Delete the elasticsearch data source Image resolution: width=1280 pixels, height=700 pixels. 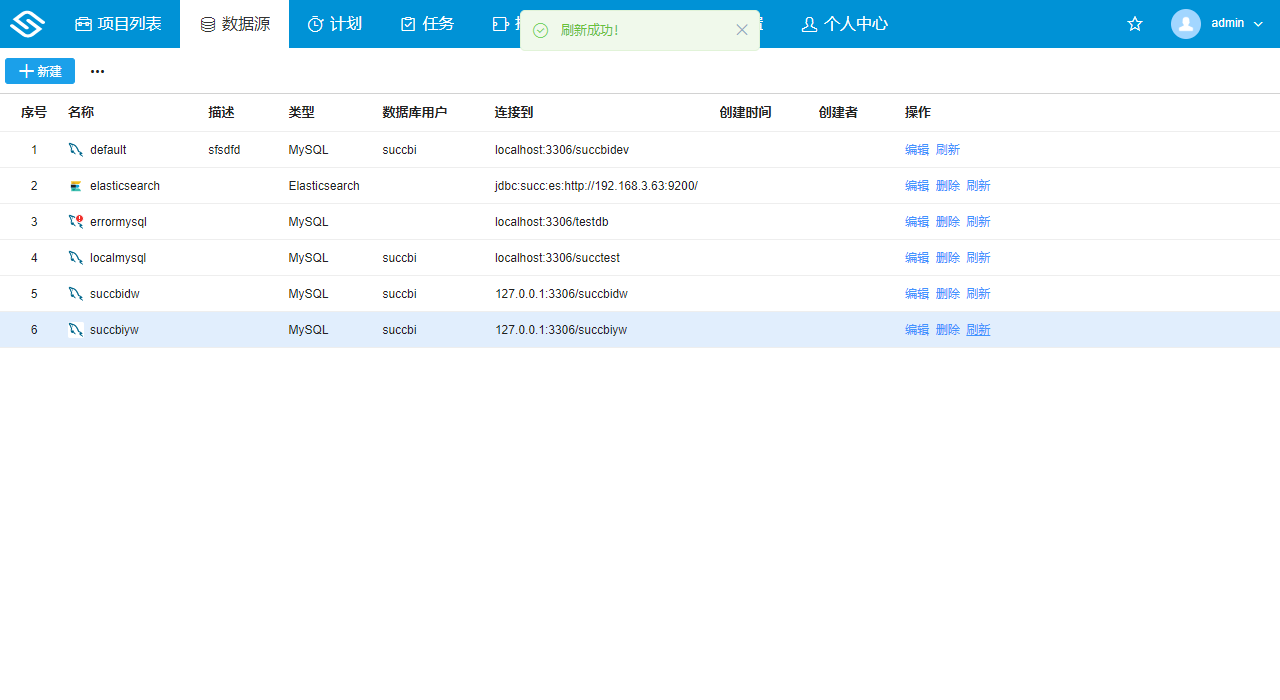pos(947,186)
